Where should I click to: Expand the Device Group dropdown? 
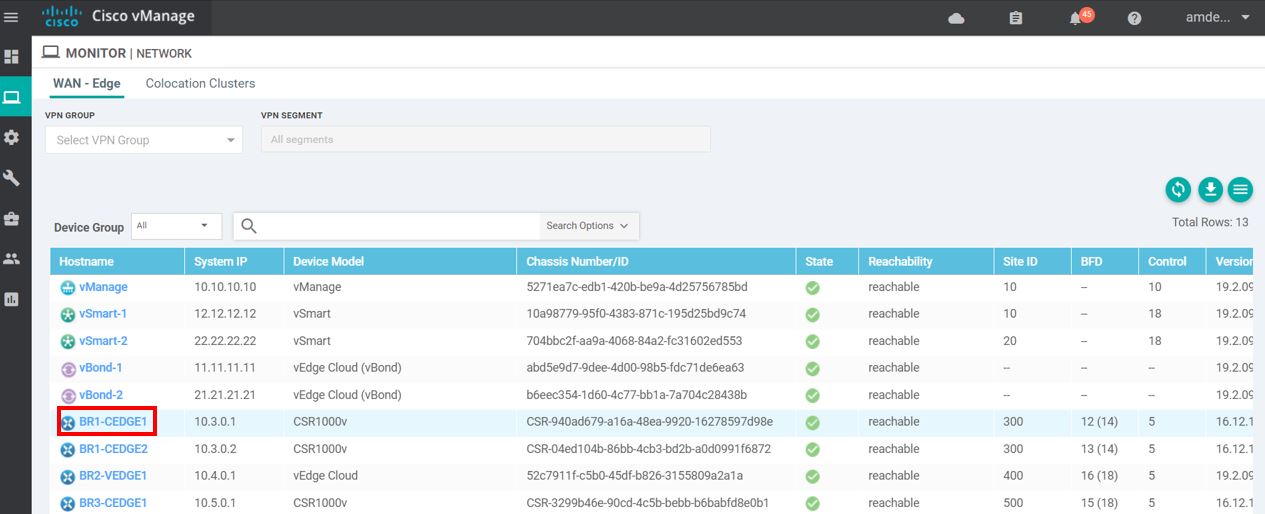pyautogui.click(x=176, y=226)
